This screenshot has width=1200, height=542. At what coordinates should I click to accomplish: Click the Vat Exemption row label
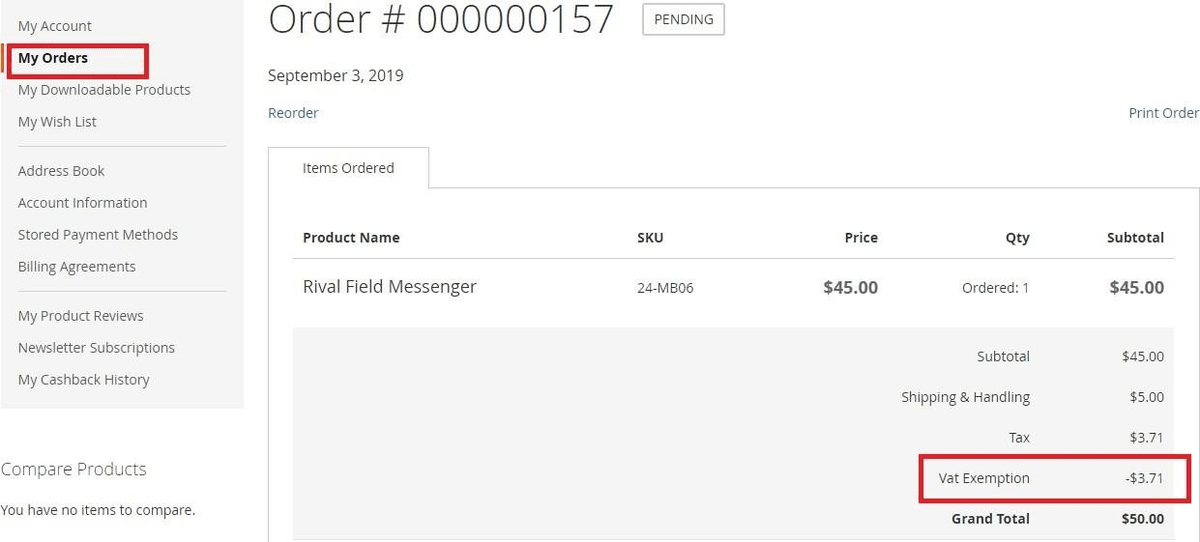click(x=983, y=478)
